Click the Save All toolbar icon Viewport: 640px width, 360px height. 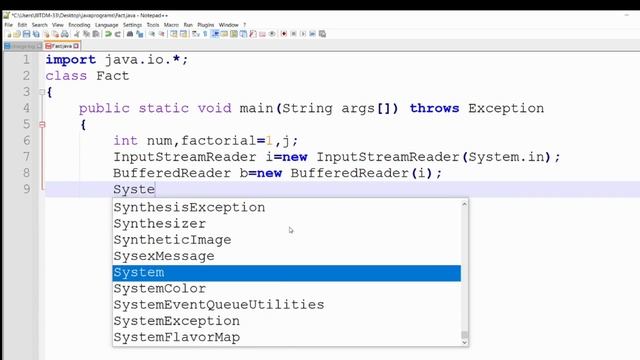click(36, 34)
